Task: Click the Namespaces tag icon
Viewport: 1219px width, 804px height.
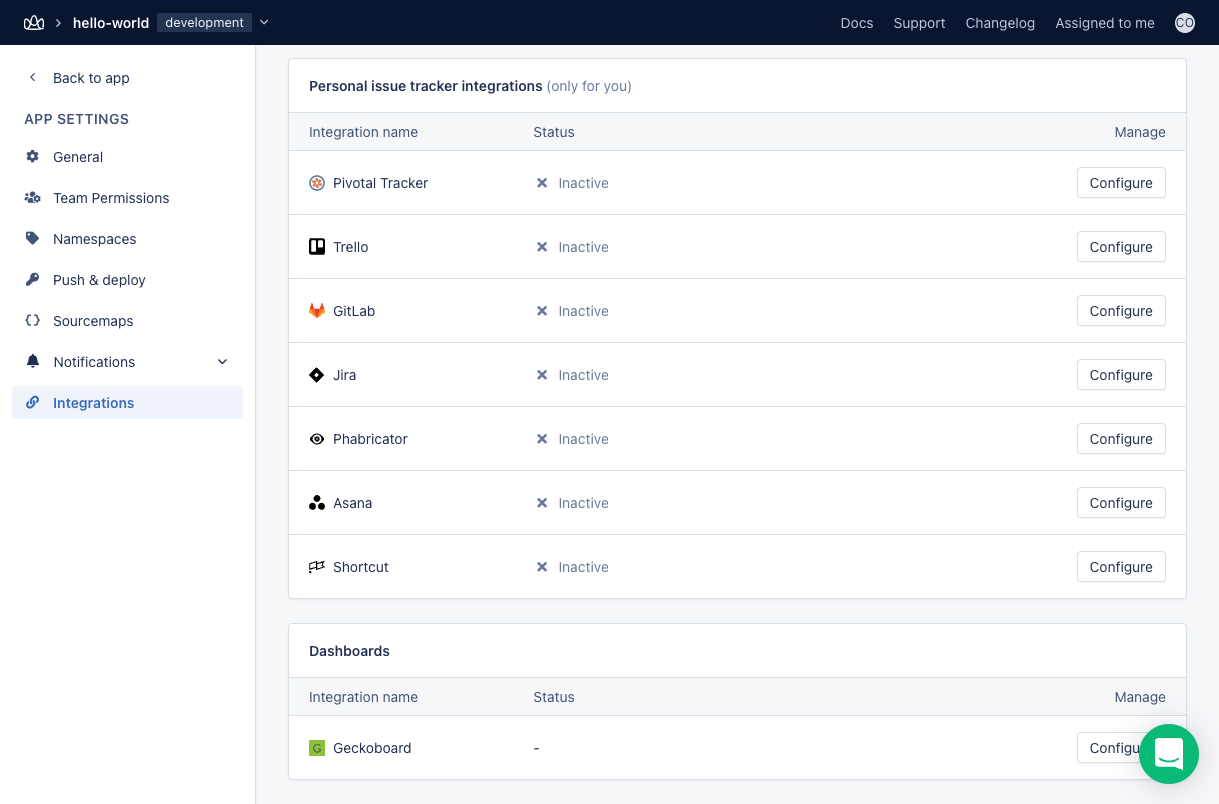Action: click(x=33, y=239)
